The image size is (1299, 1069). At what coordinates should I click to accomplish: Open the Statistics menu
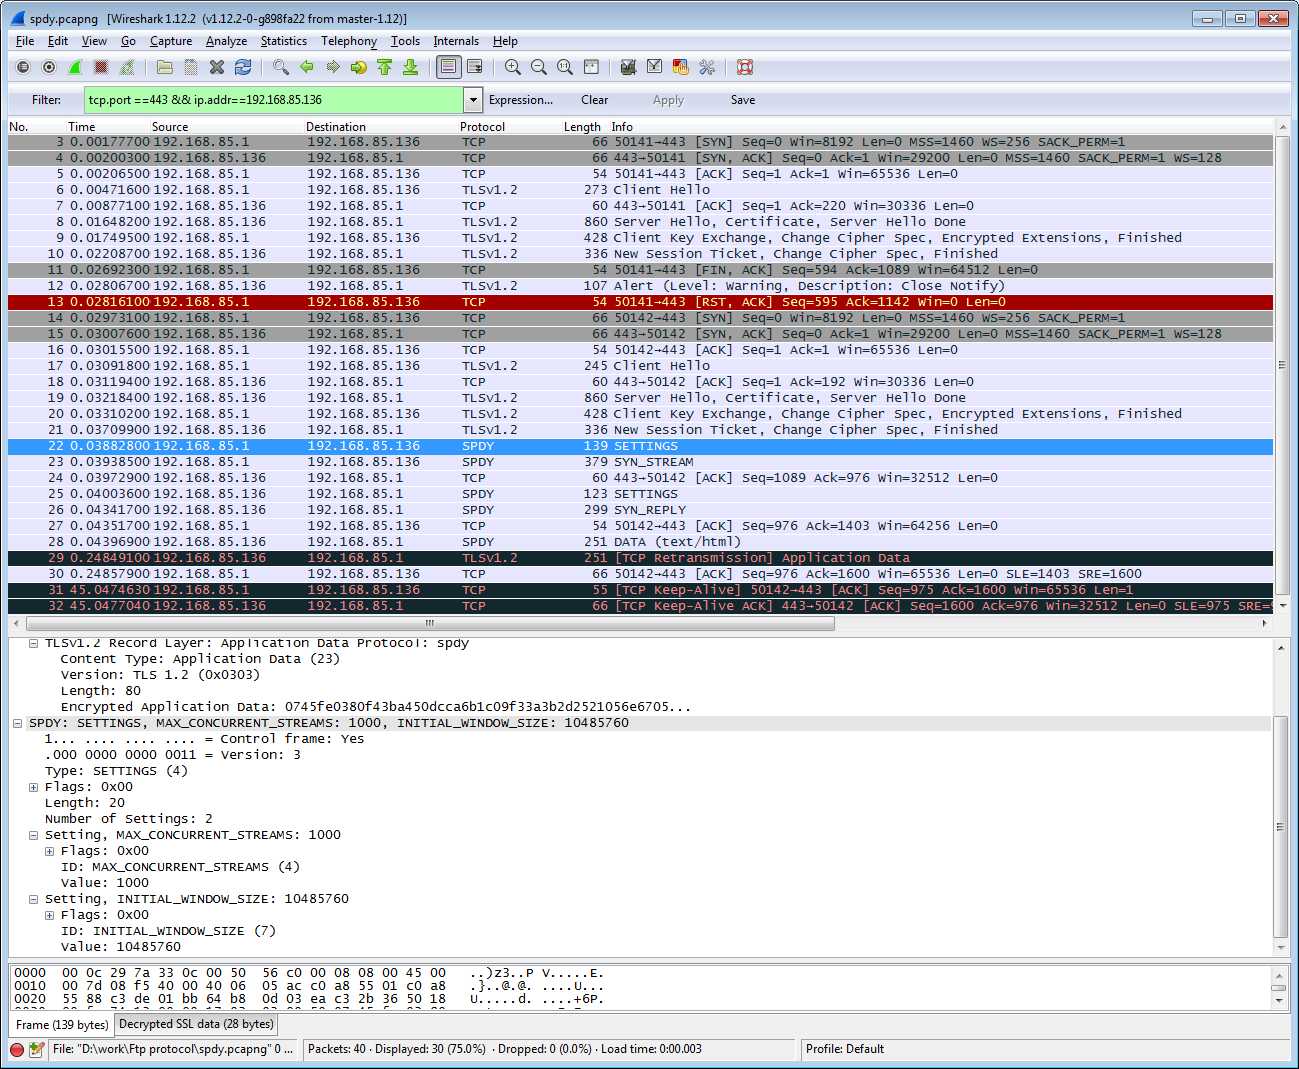coord(284,41)
